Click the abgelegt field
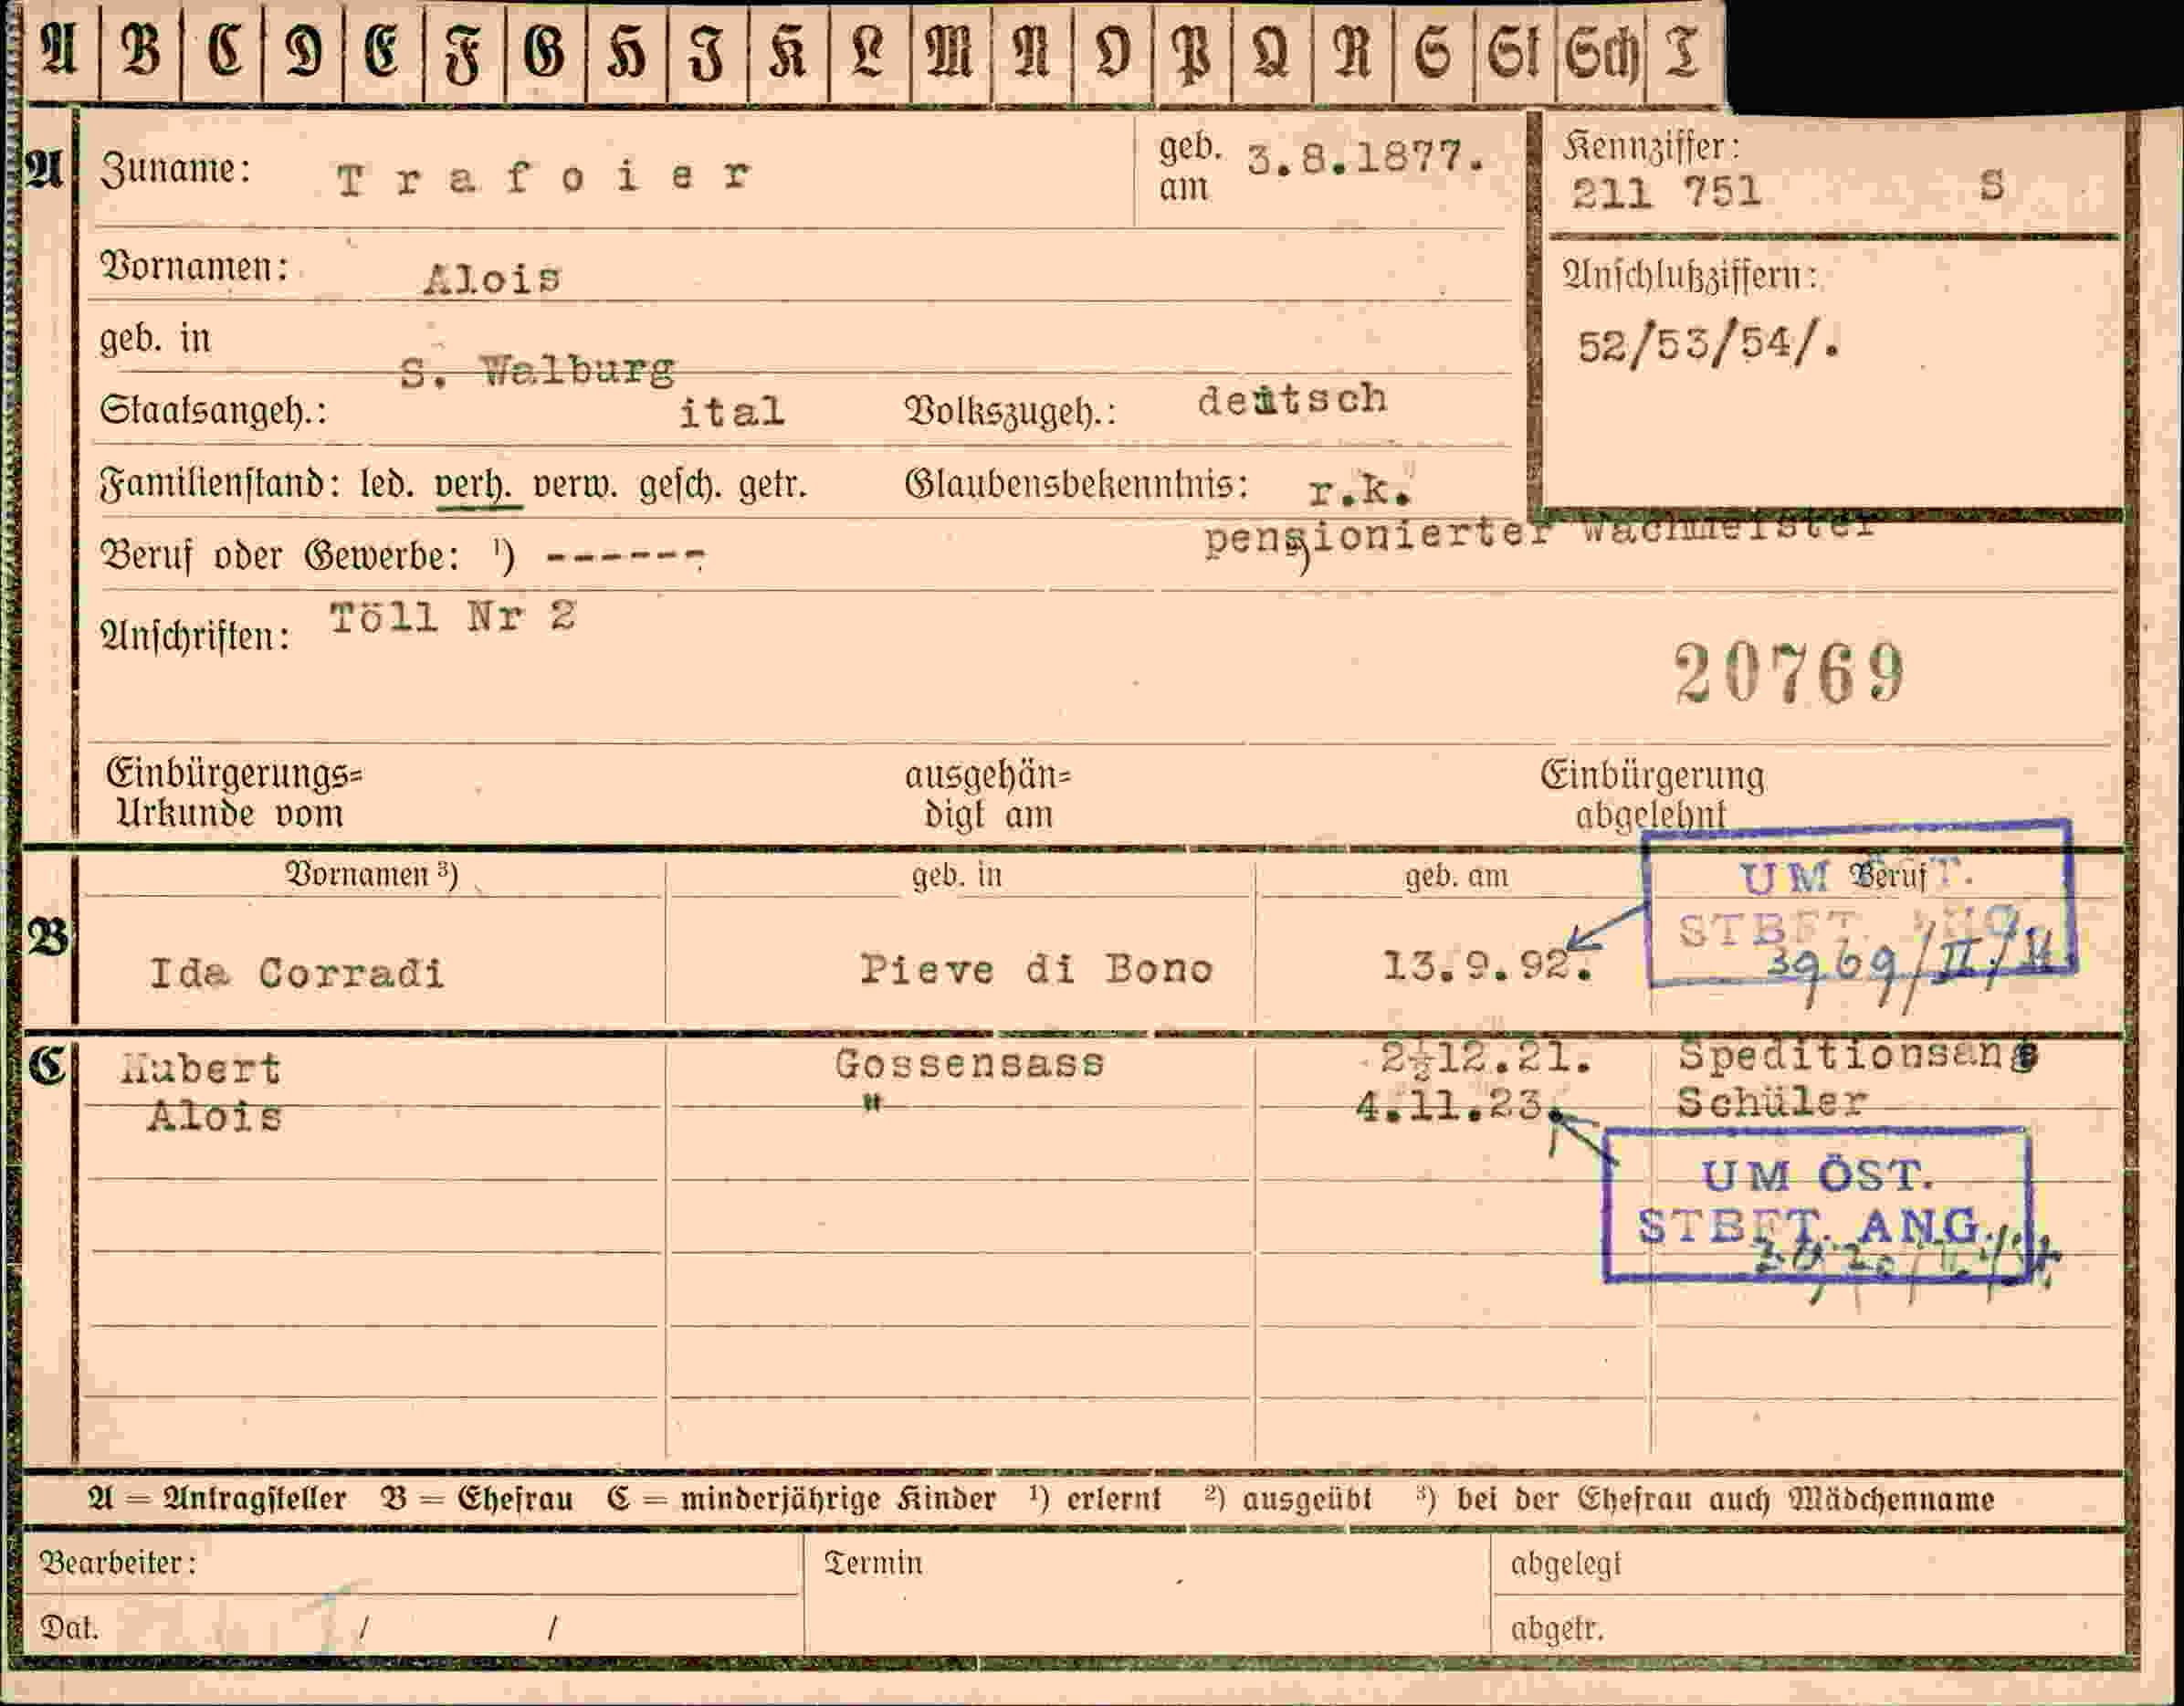This screenshot has width=2184, height=1706. [1807, 1564]
